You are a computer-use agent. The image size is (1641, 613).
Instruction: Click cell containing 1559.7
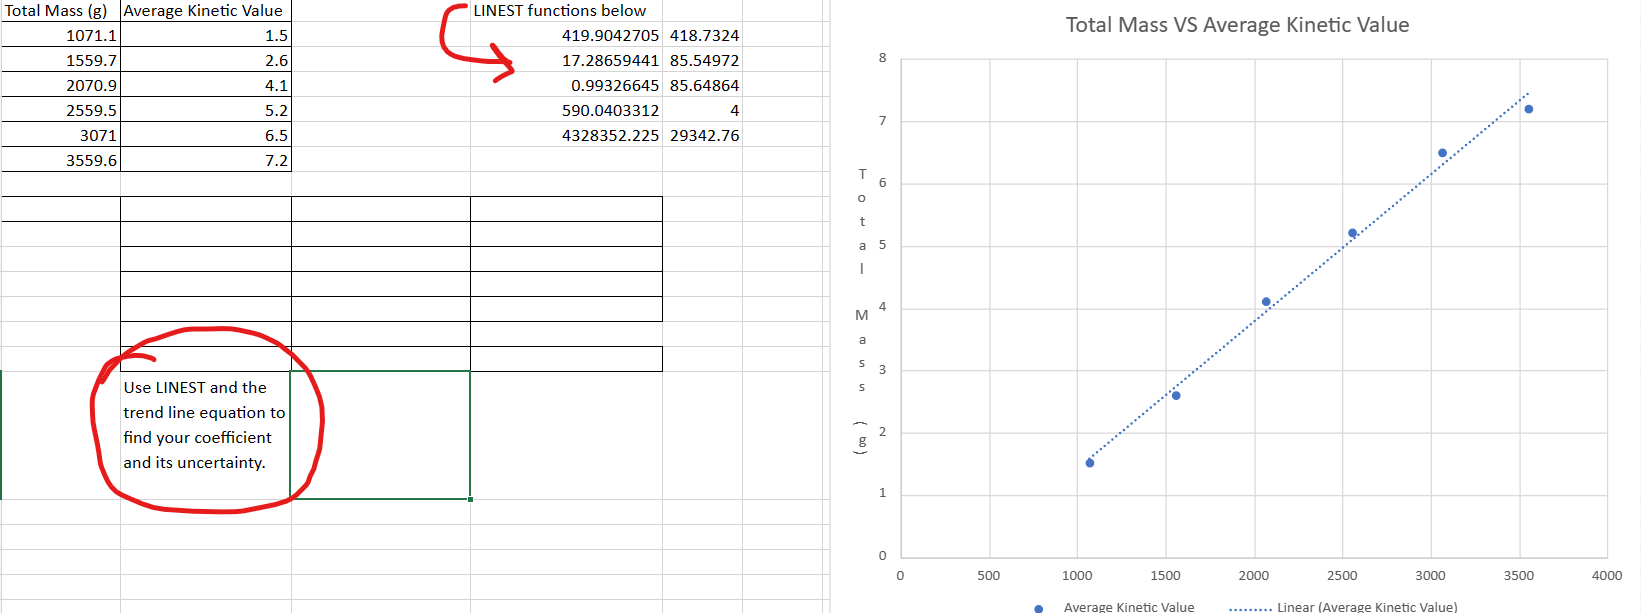pyautogui.click(x=60, y=60)
